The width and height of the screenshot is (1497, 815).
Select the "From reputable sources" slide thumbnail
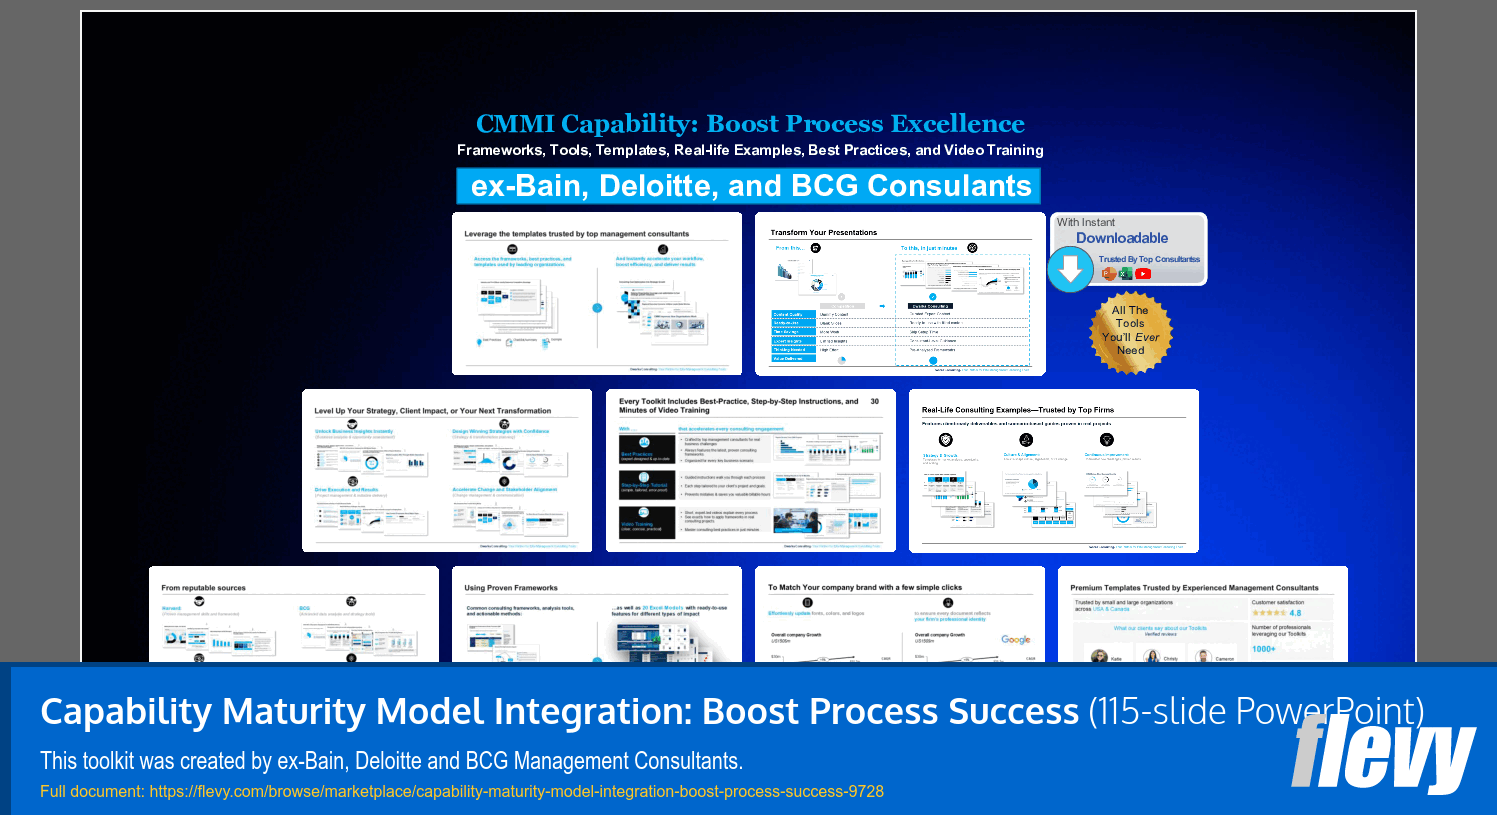click(x=294, y=614)
